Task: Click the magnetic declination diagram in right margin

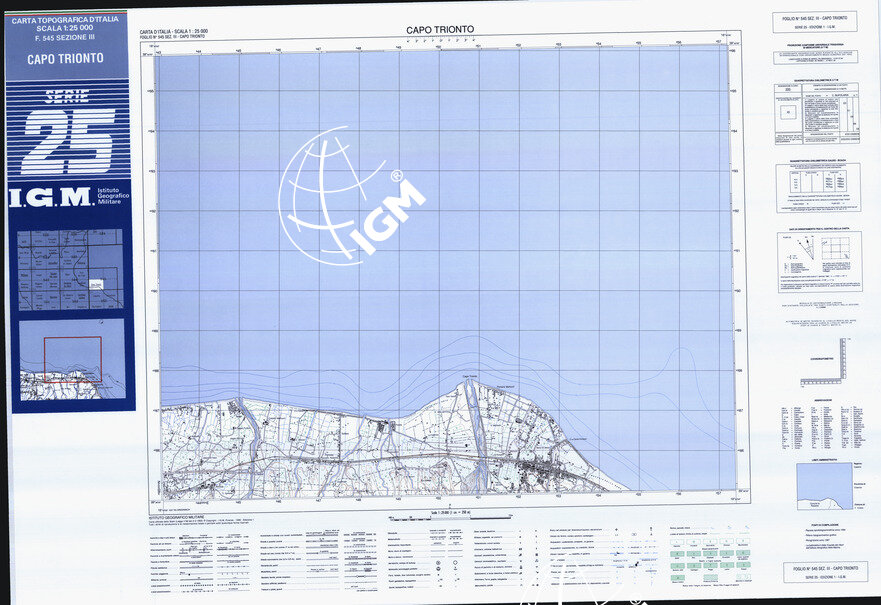Action: tap(817, 260)
